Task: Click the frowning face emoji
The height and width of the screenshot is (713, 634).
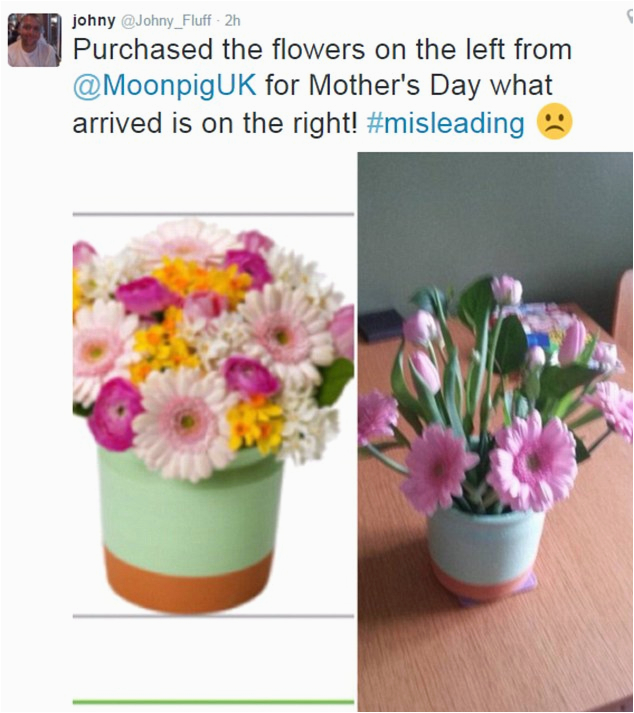Action: tap(554, 121)
